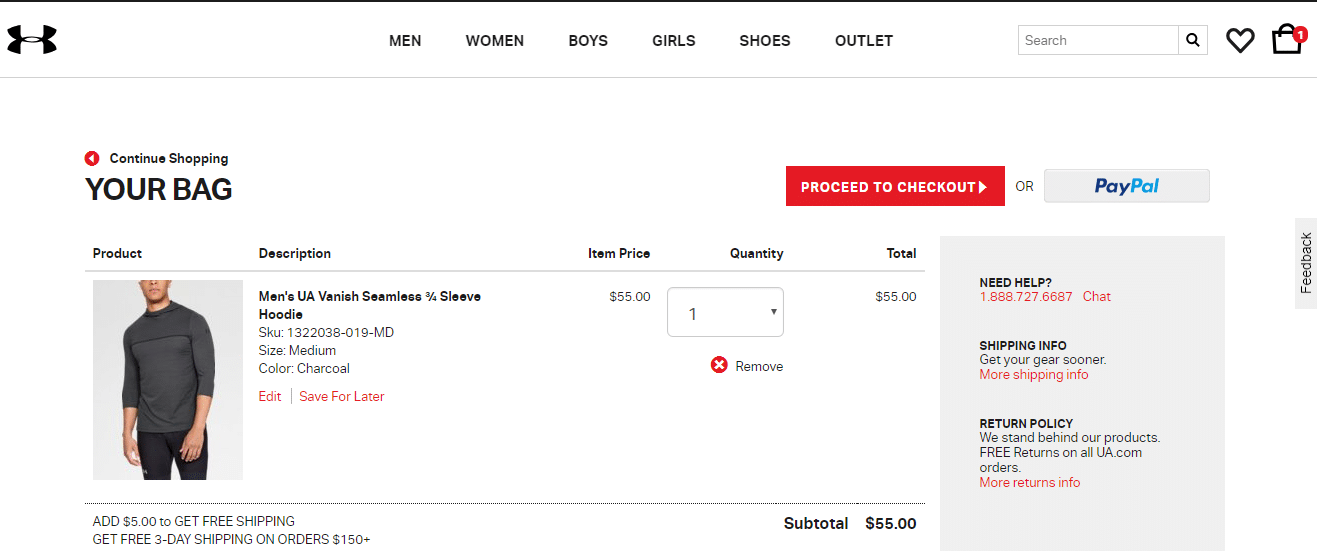Click Save For Later link
Viewport: 1317px width, 551px height.
point(342,396)
